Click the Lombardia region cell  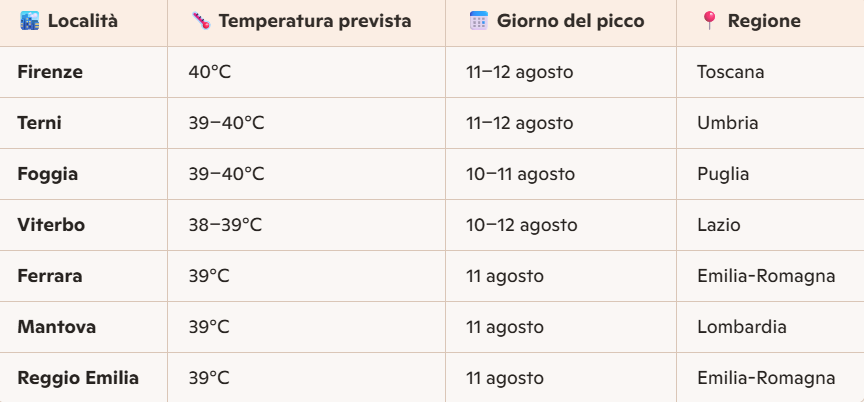coord(742,327)
